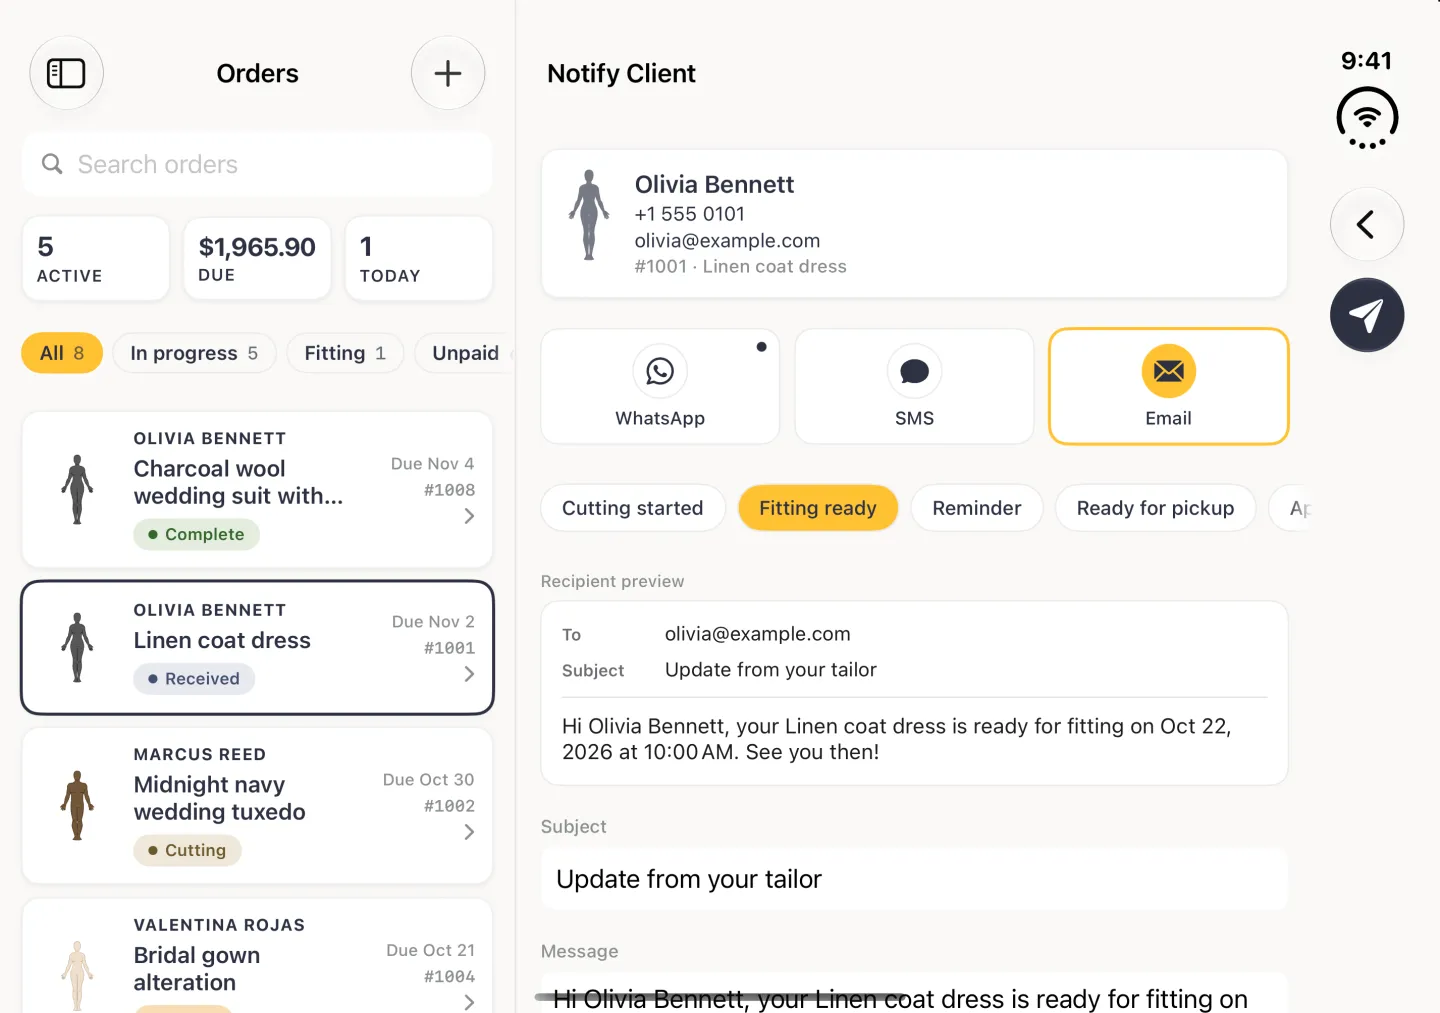
Task: Open the 1 Today stat card
Action: 419,258
